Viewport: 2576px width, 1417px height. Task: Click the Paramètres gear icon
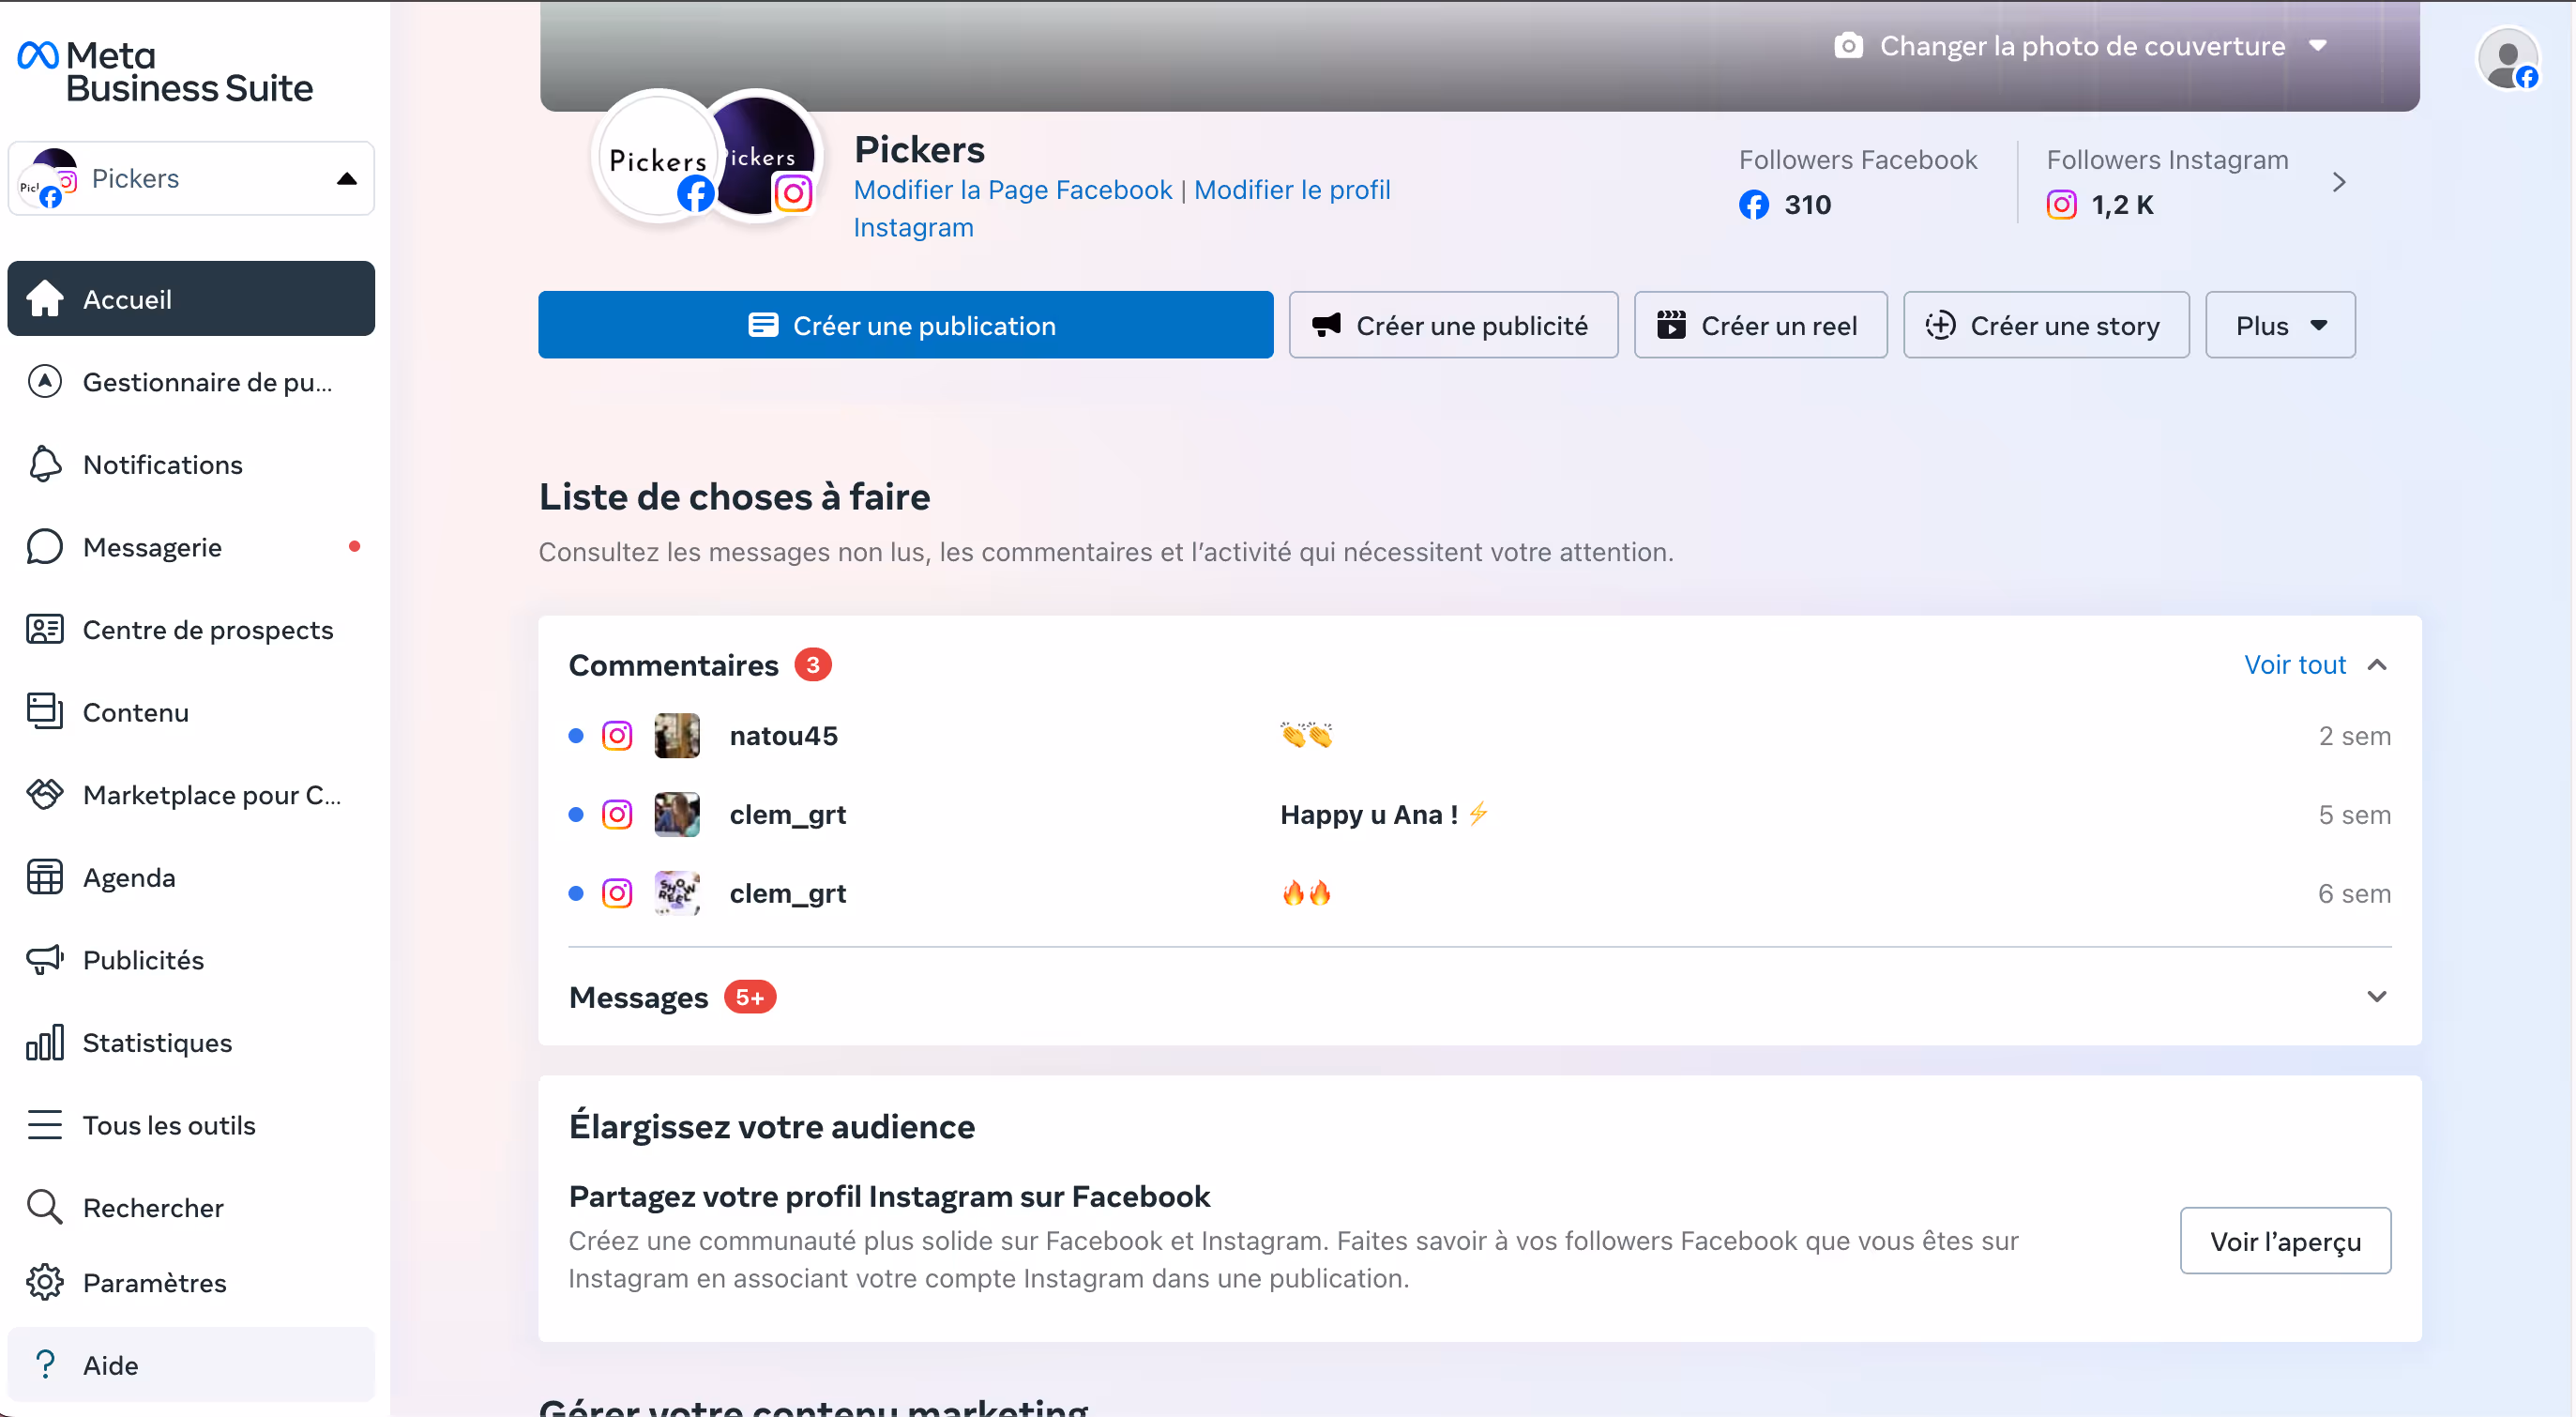(x=45, y=1282)
